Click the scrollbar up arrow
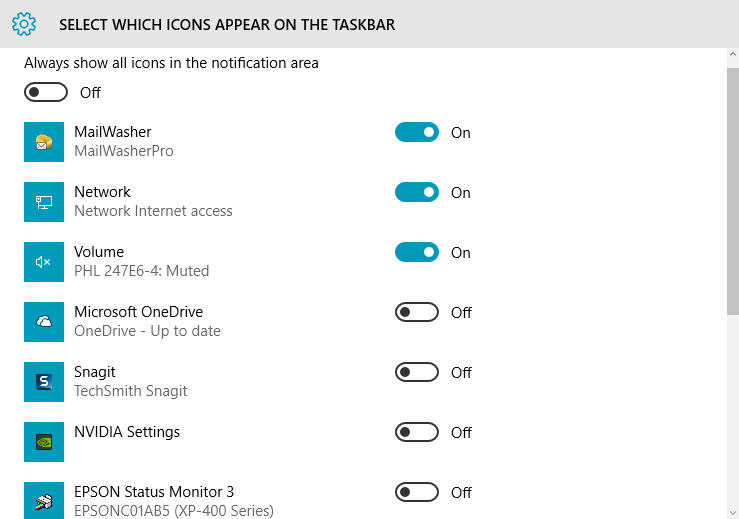739x519 pixels. [x=733, y=54]
